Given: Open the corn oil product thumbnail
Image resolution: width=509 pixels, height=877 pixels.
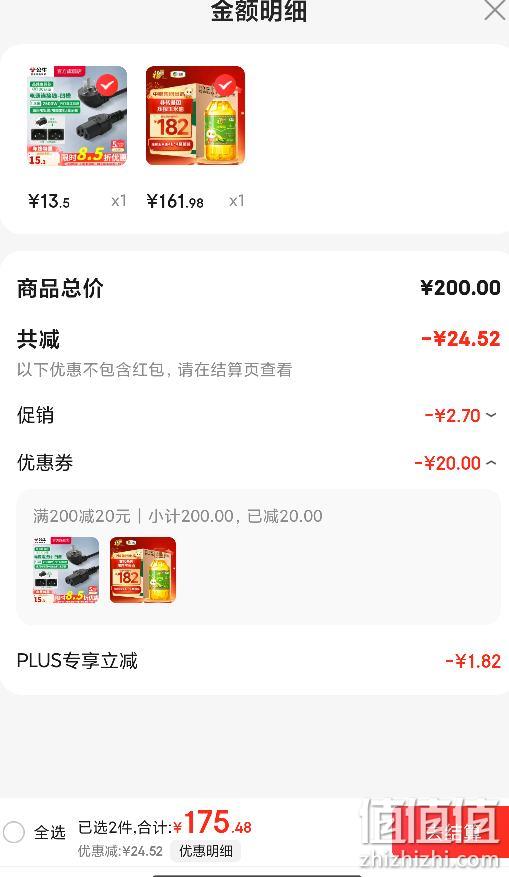Looking at the screenshot, I should 195,116.
